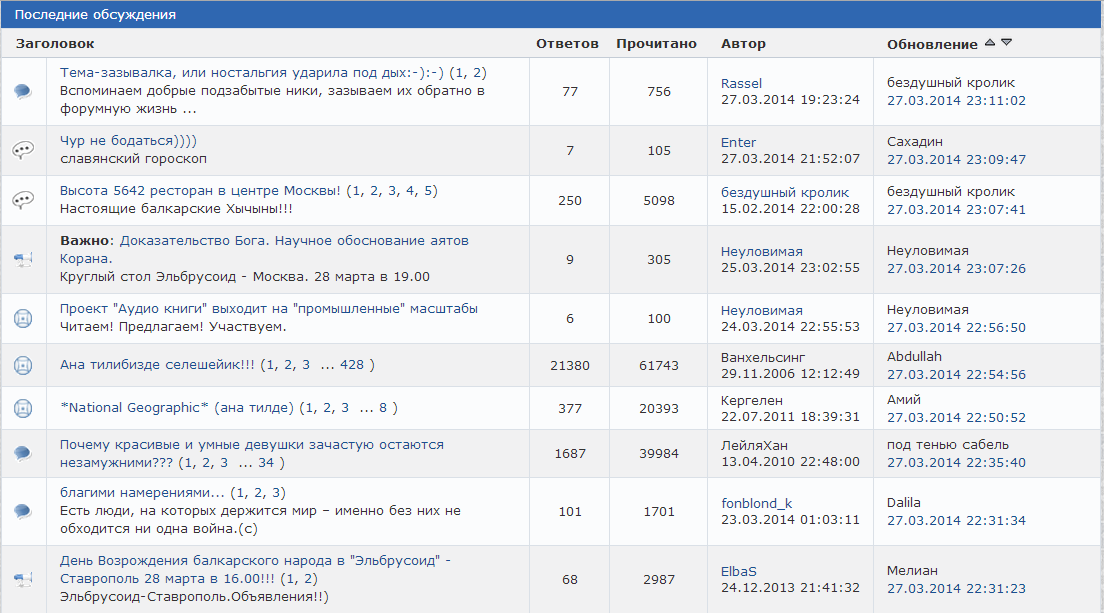Click the speech bubble icon beside Тема-зазывалка topic
This screenshot has width=1104, height=613.
click(x=23, y=91)
